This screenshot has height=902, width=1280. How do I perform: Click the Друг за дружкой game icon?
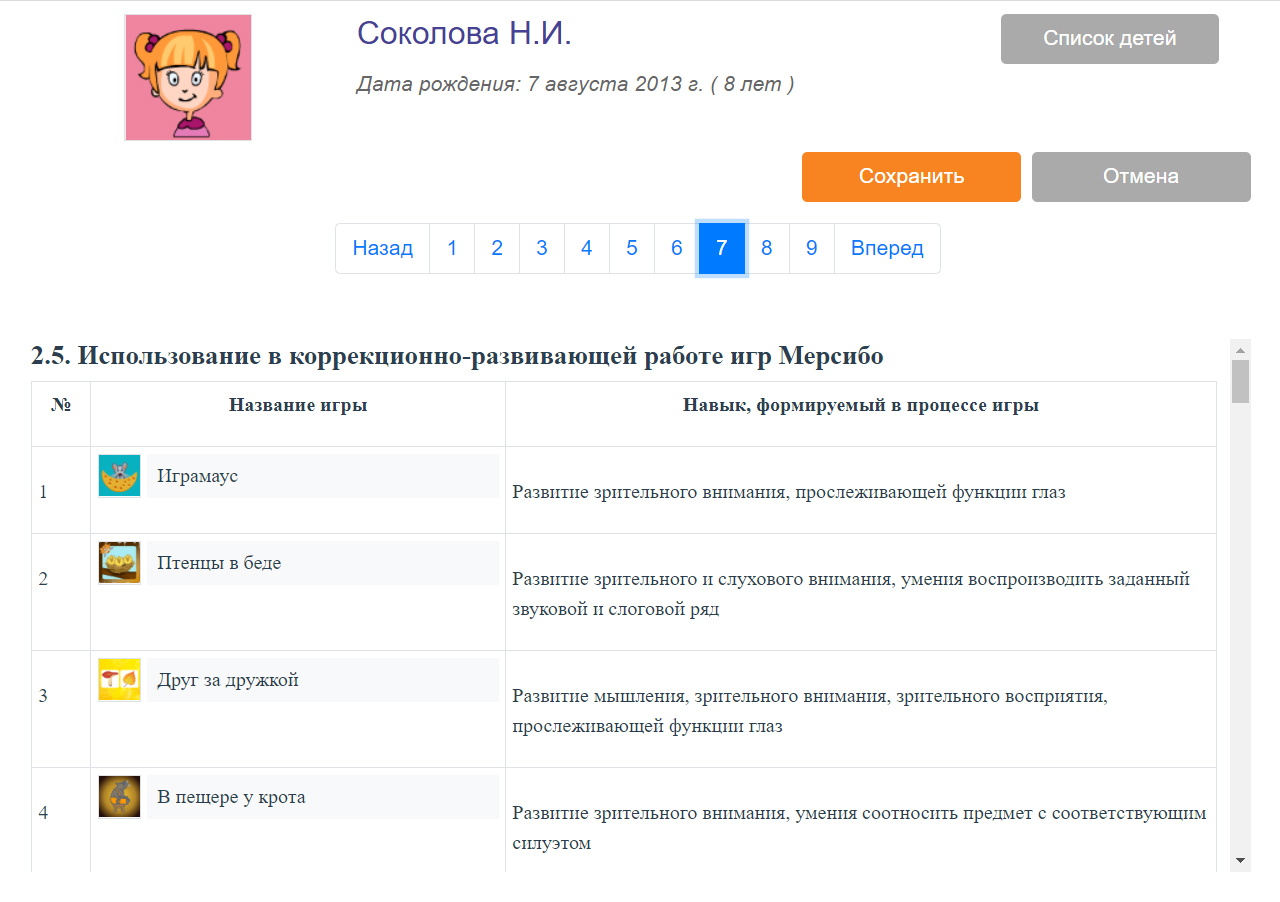(119, 680)
